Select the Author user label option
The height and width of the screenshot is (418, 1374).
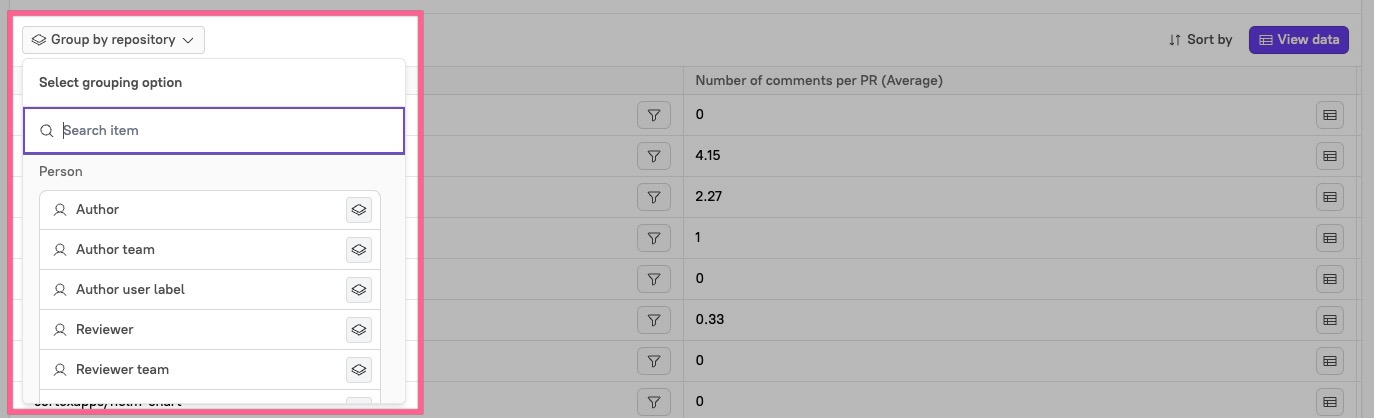(130, 290)
